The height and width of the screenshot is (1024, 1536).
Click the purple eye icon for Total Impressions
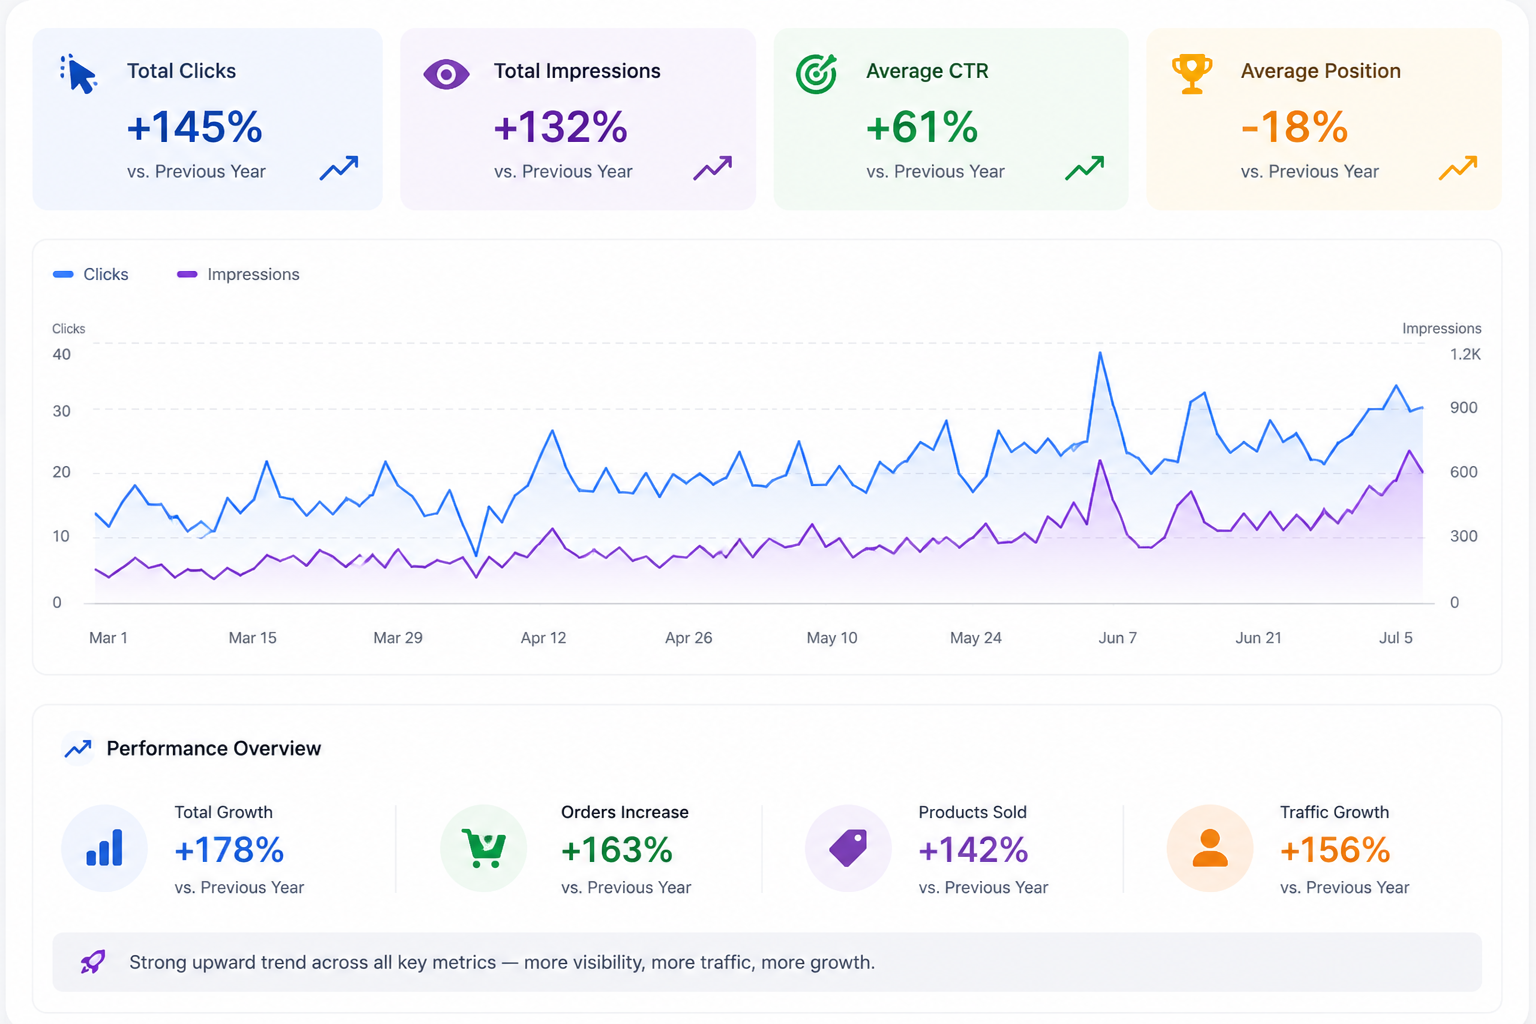[446, 74]
